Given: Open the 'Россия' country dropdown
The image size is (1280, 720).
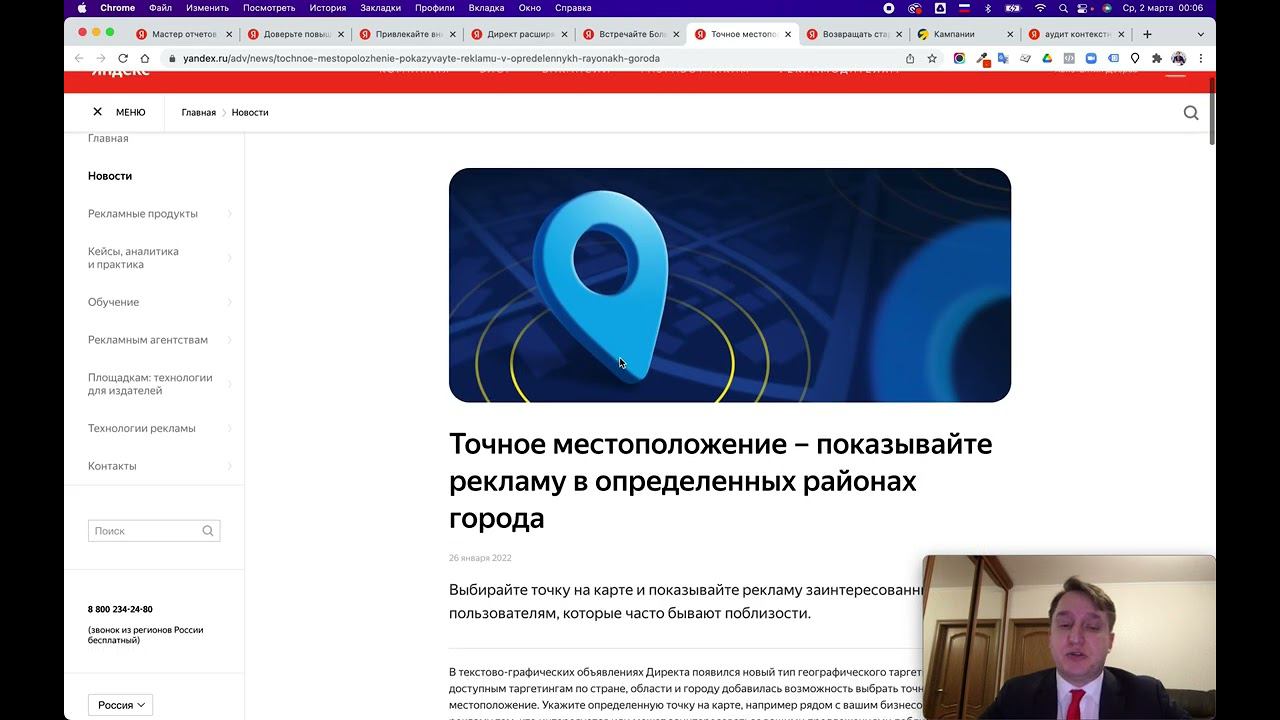Looking at the screenshot, I should (120, 705).
